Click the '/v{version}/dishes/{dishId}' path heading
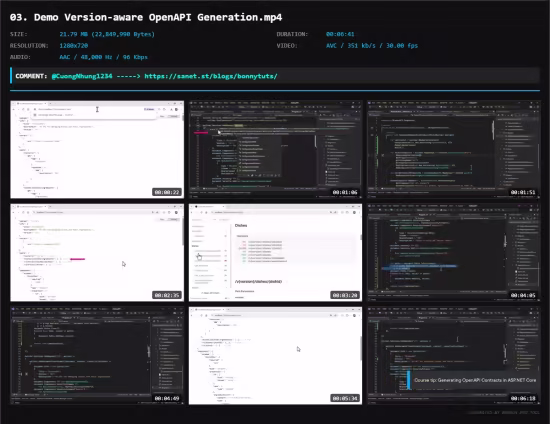Screen dimensions: 550x424 point(259,282)
